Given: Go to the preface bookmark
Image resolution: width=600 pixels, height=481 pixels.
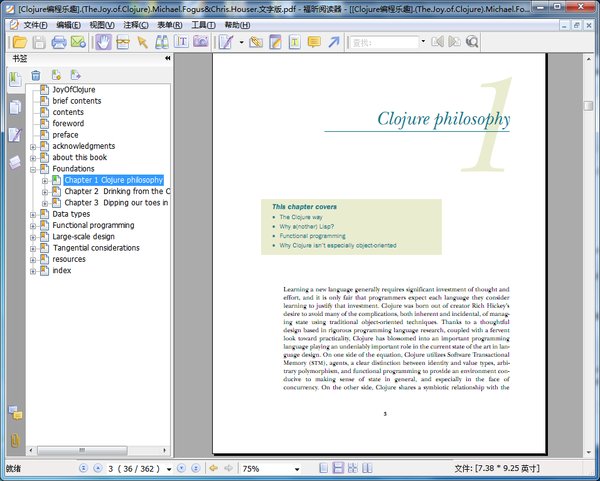Looking at the screenshot, I should [65, 135].
